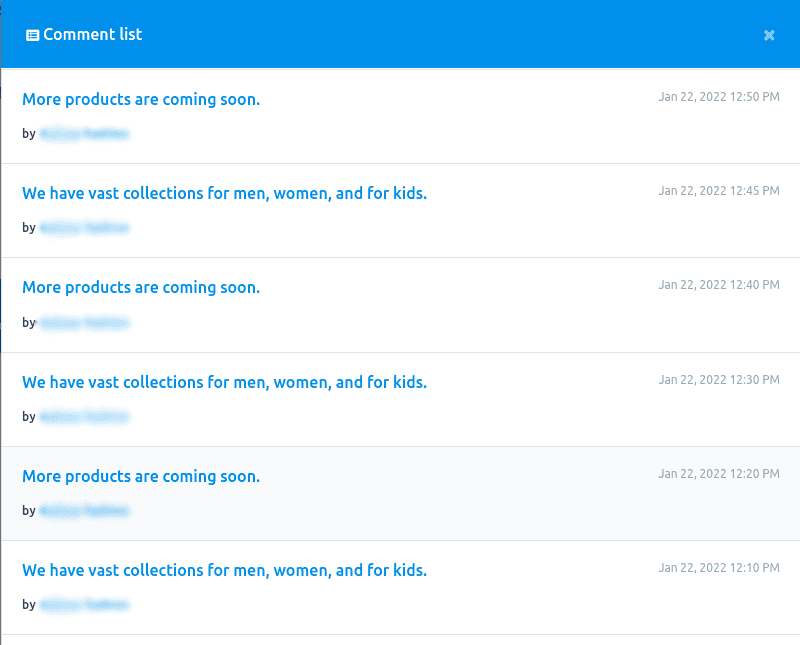The image size is (800, 645).
Task: Open the vast collections comment from 12:10 PM
Action: [224, 570]
